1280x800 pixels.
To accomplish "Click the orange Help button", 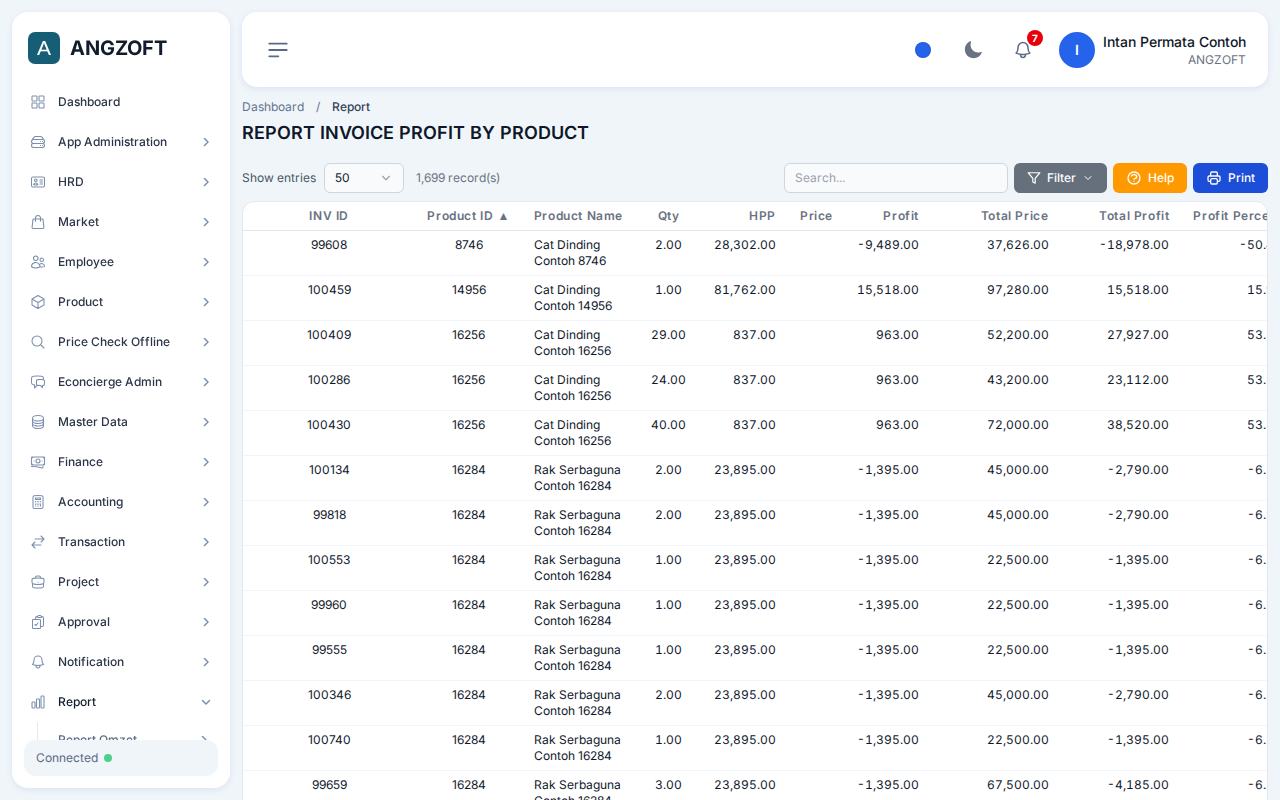I will pyautogui.click(x=1150, y=178).
